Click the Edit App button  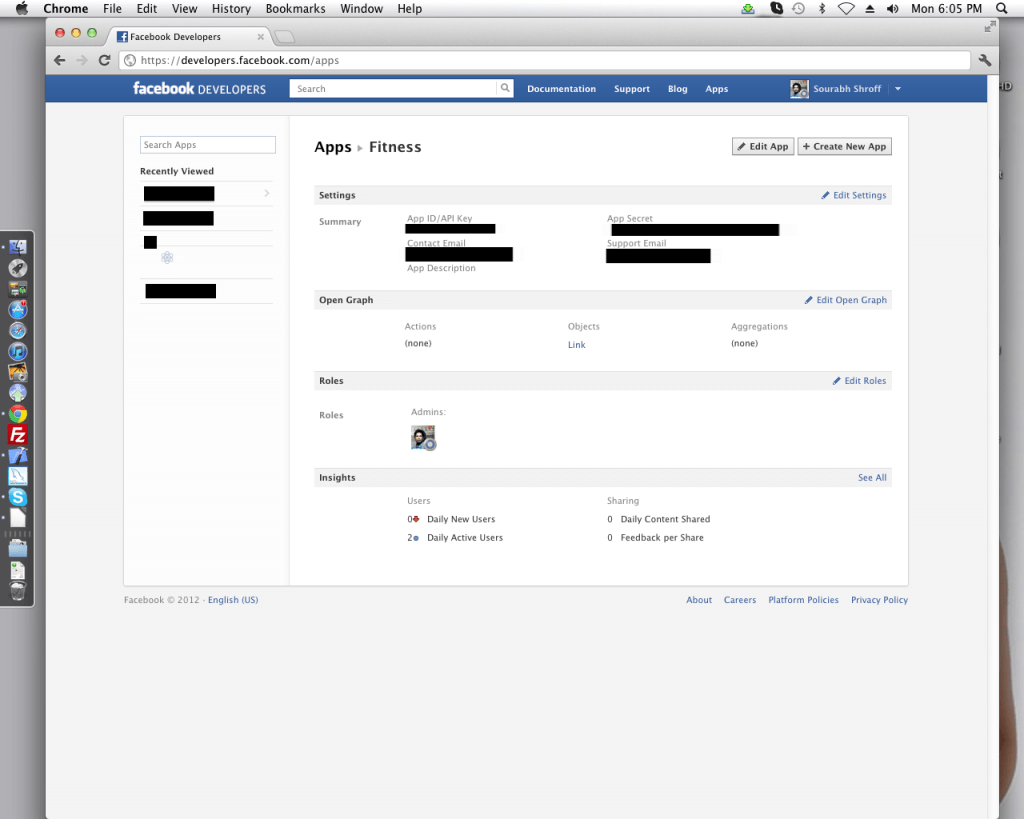point(763,146)
